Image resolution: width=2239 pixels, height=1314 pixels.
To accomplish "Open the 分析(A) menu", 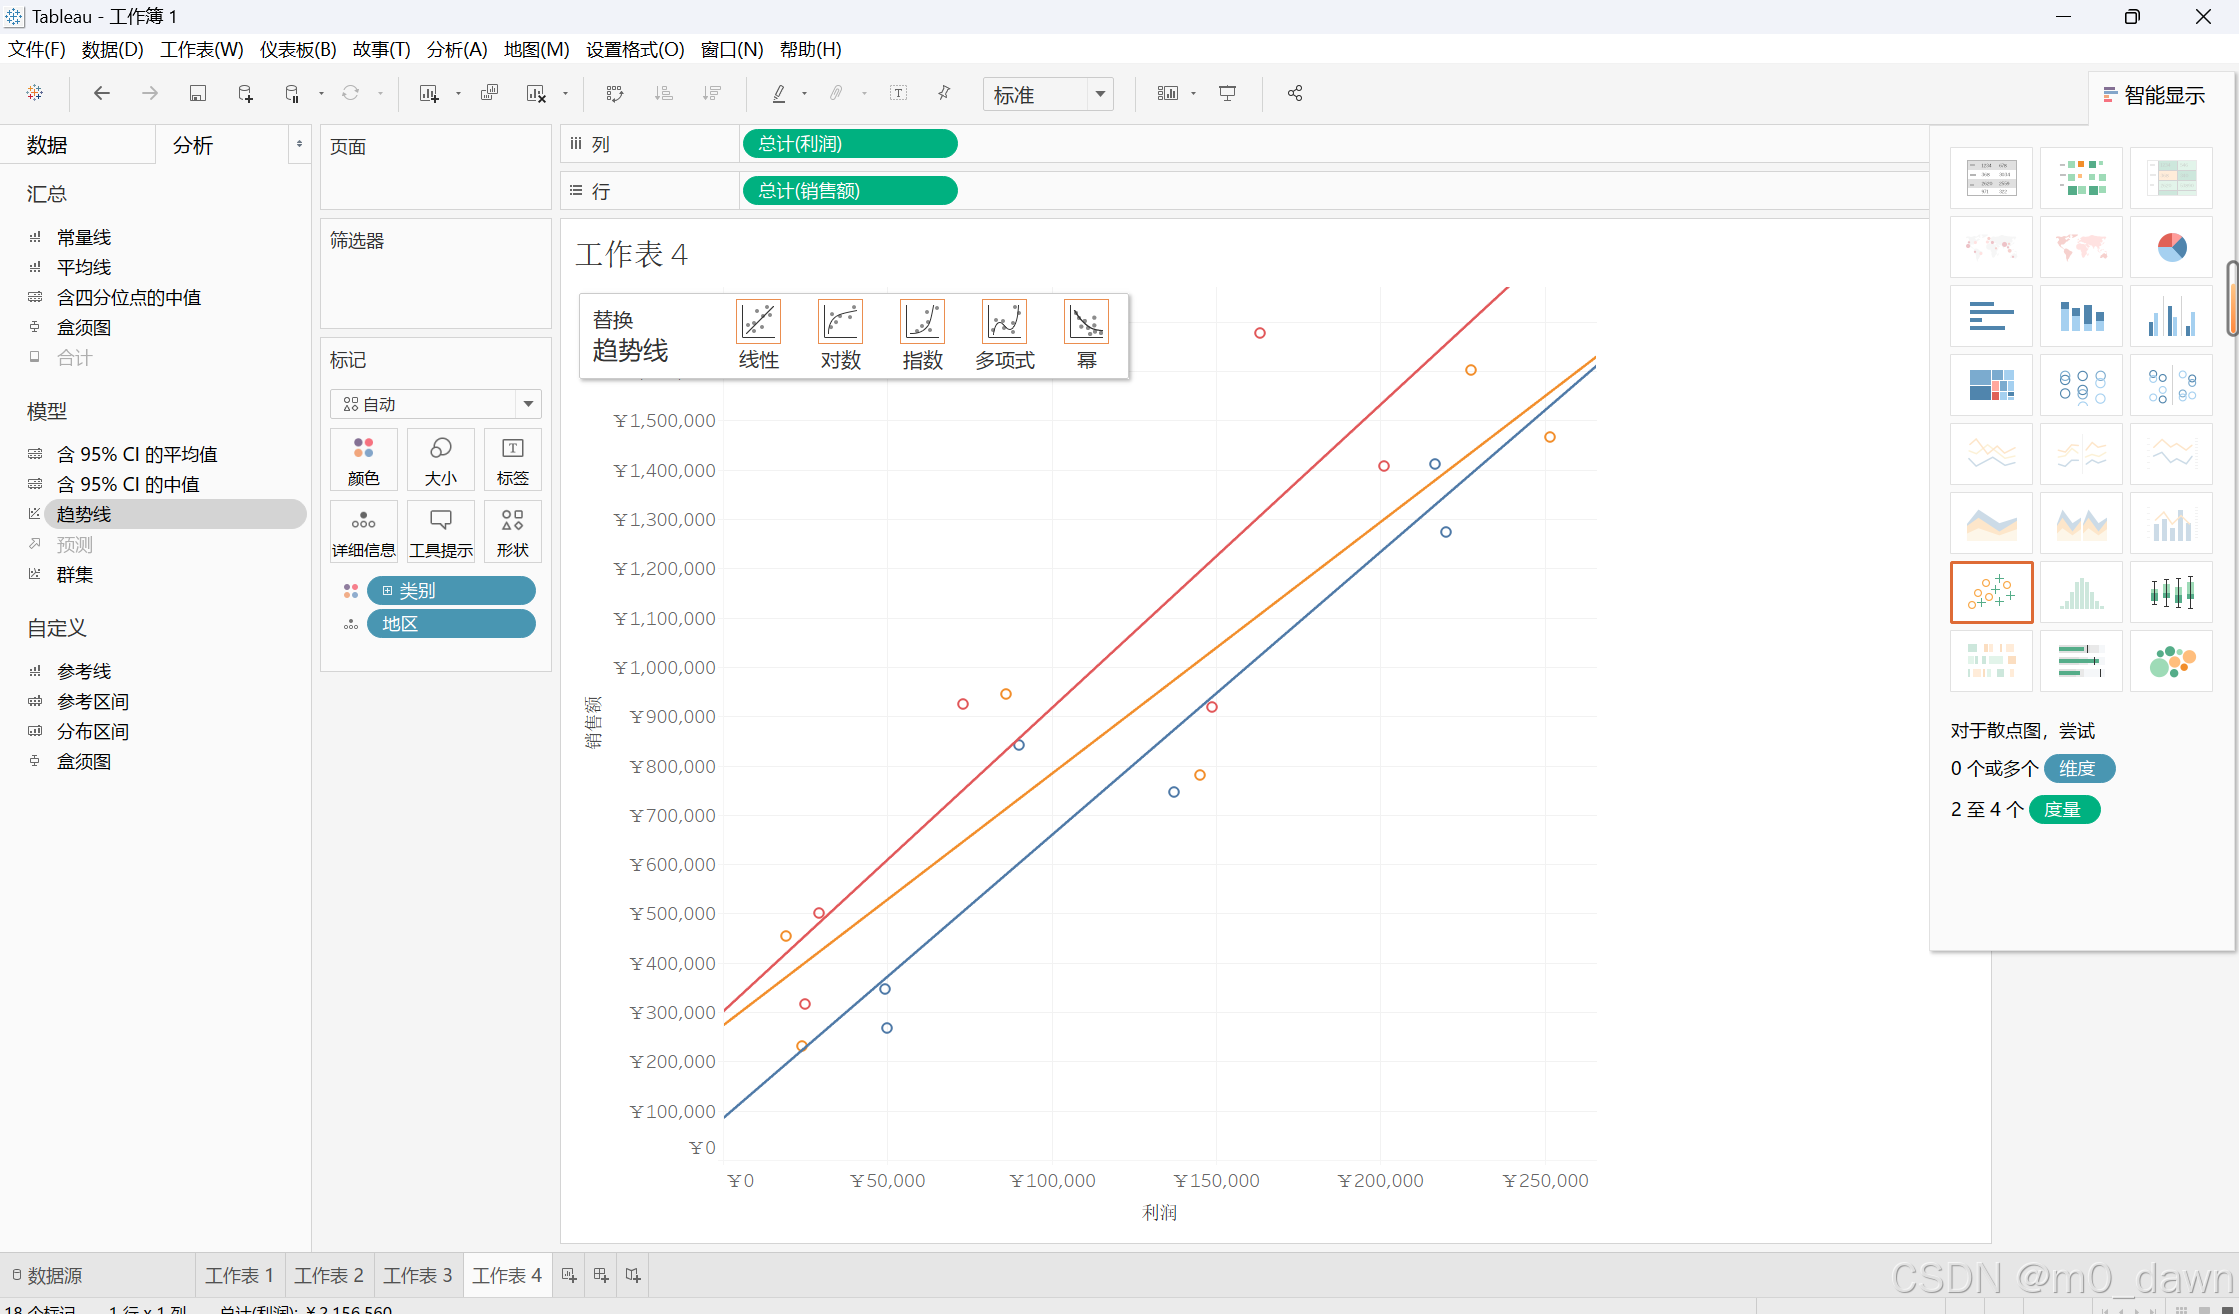I will [x=457, y=50].
